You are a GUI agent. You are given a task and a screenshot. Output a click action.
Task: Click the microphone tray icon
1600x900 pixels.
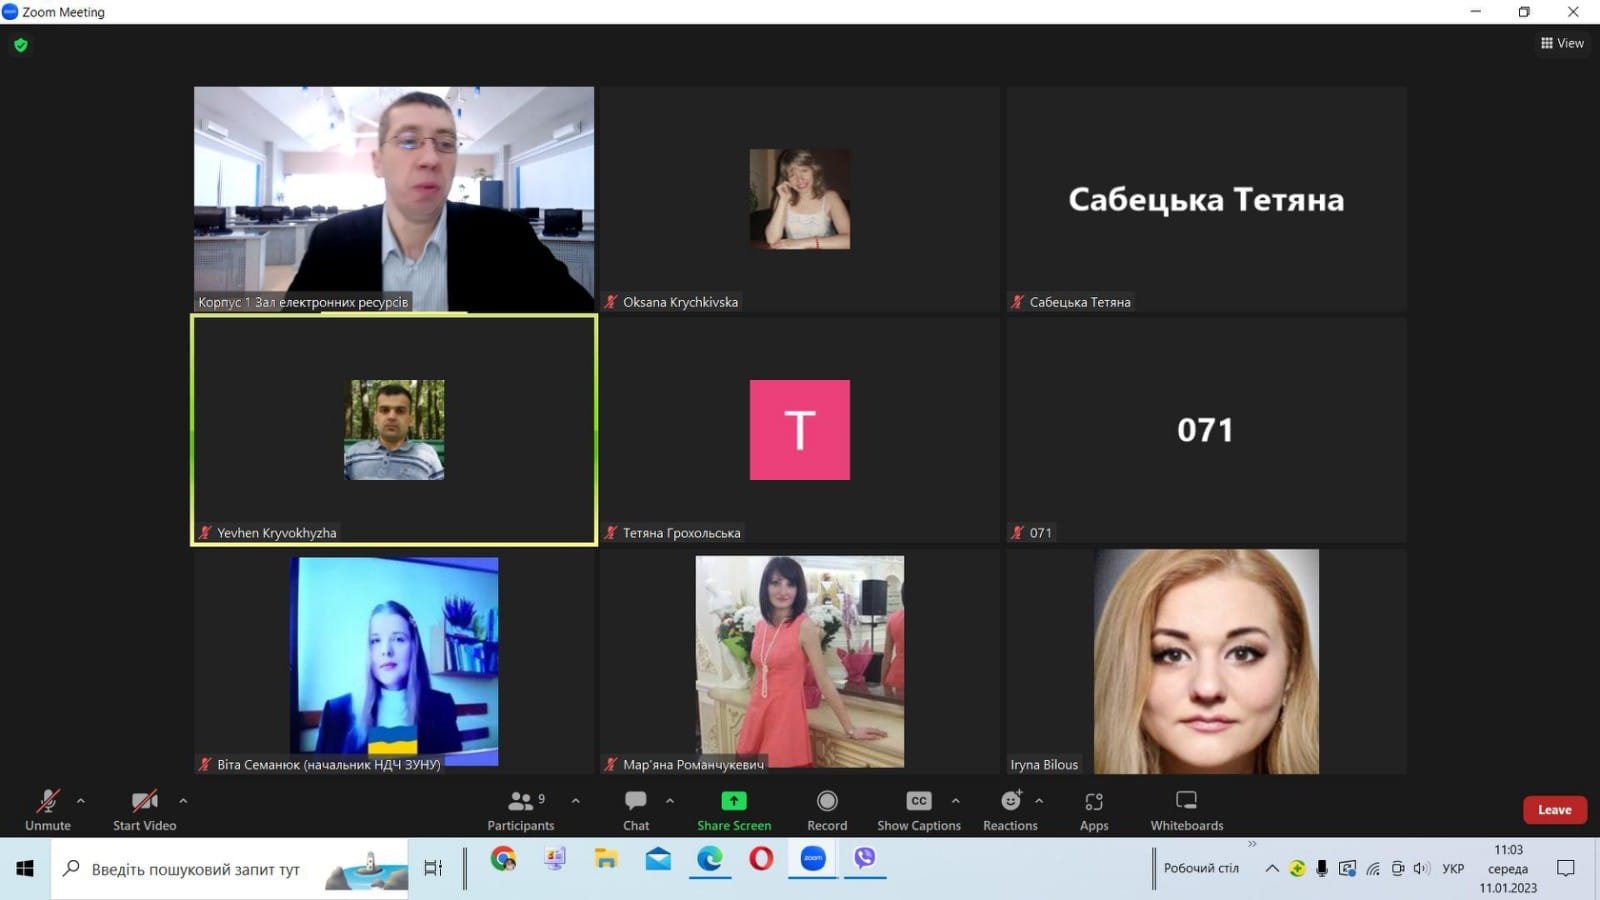(1322, 868)
